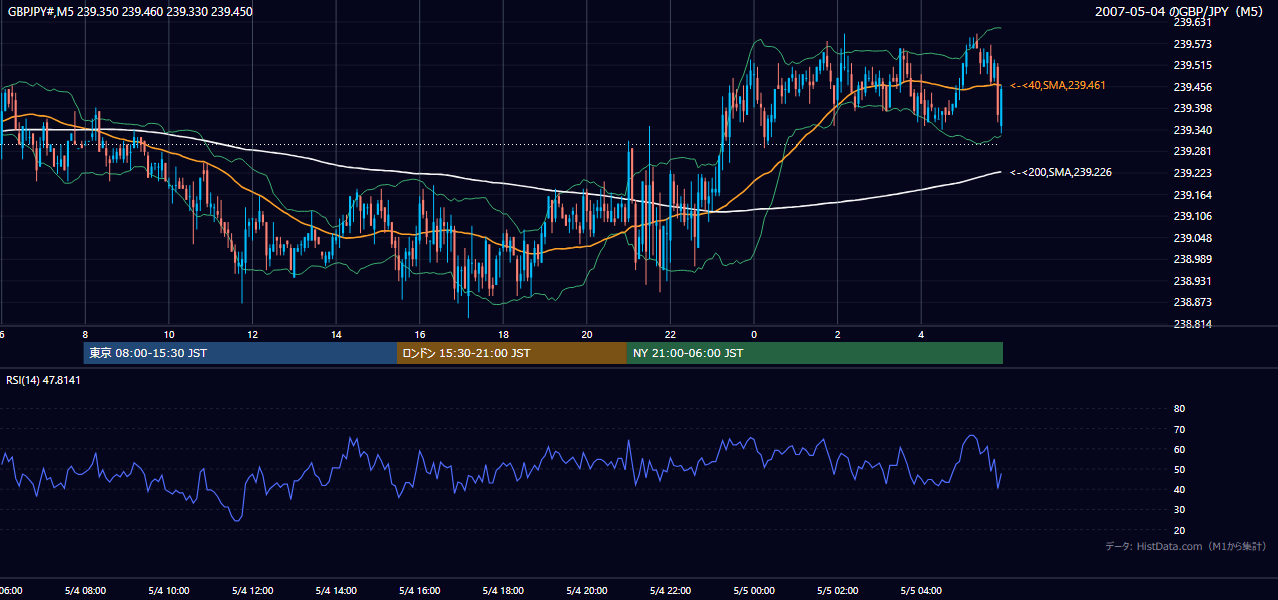
Task: Click price axis value 239.573
Action: tap(1192, 44)
